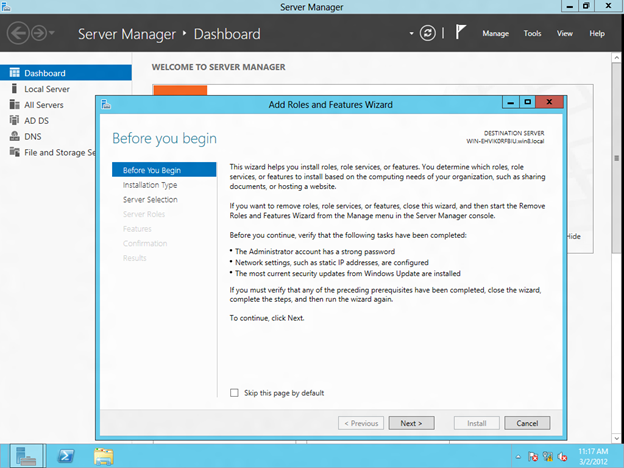Click the refresh icon in the header
The height and width of the screenshot is (468, 624).
click(x=428, y=33)
